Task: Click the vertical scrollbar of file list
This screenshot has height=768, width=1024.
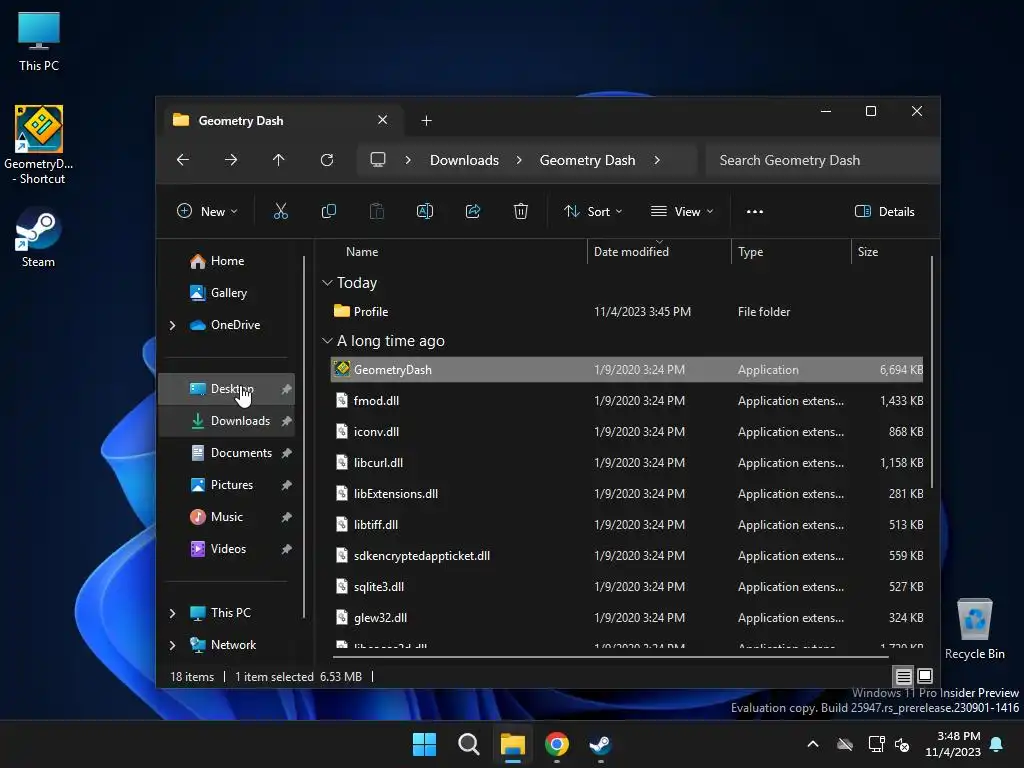Action: [x=931, y=372]
